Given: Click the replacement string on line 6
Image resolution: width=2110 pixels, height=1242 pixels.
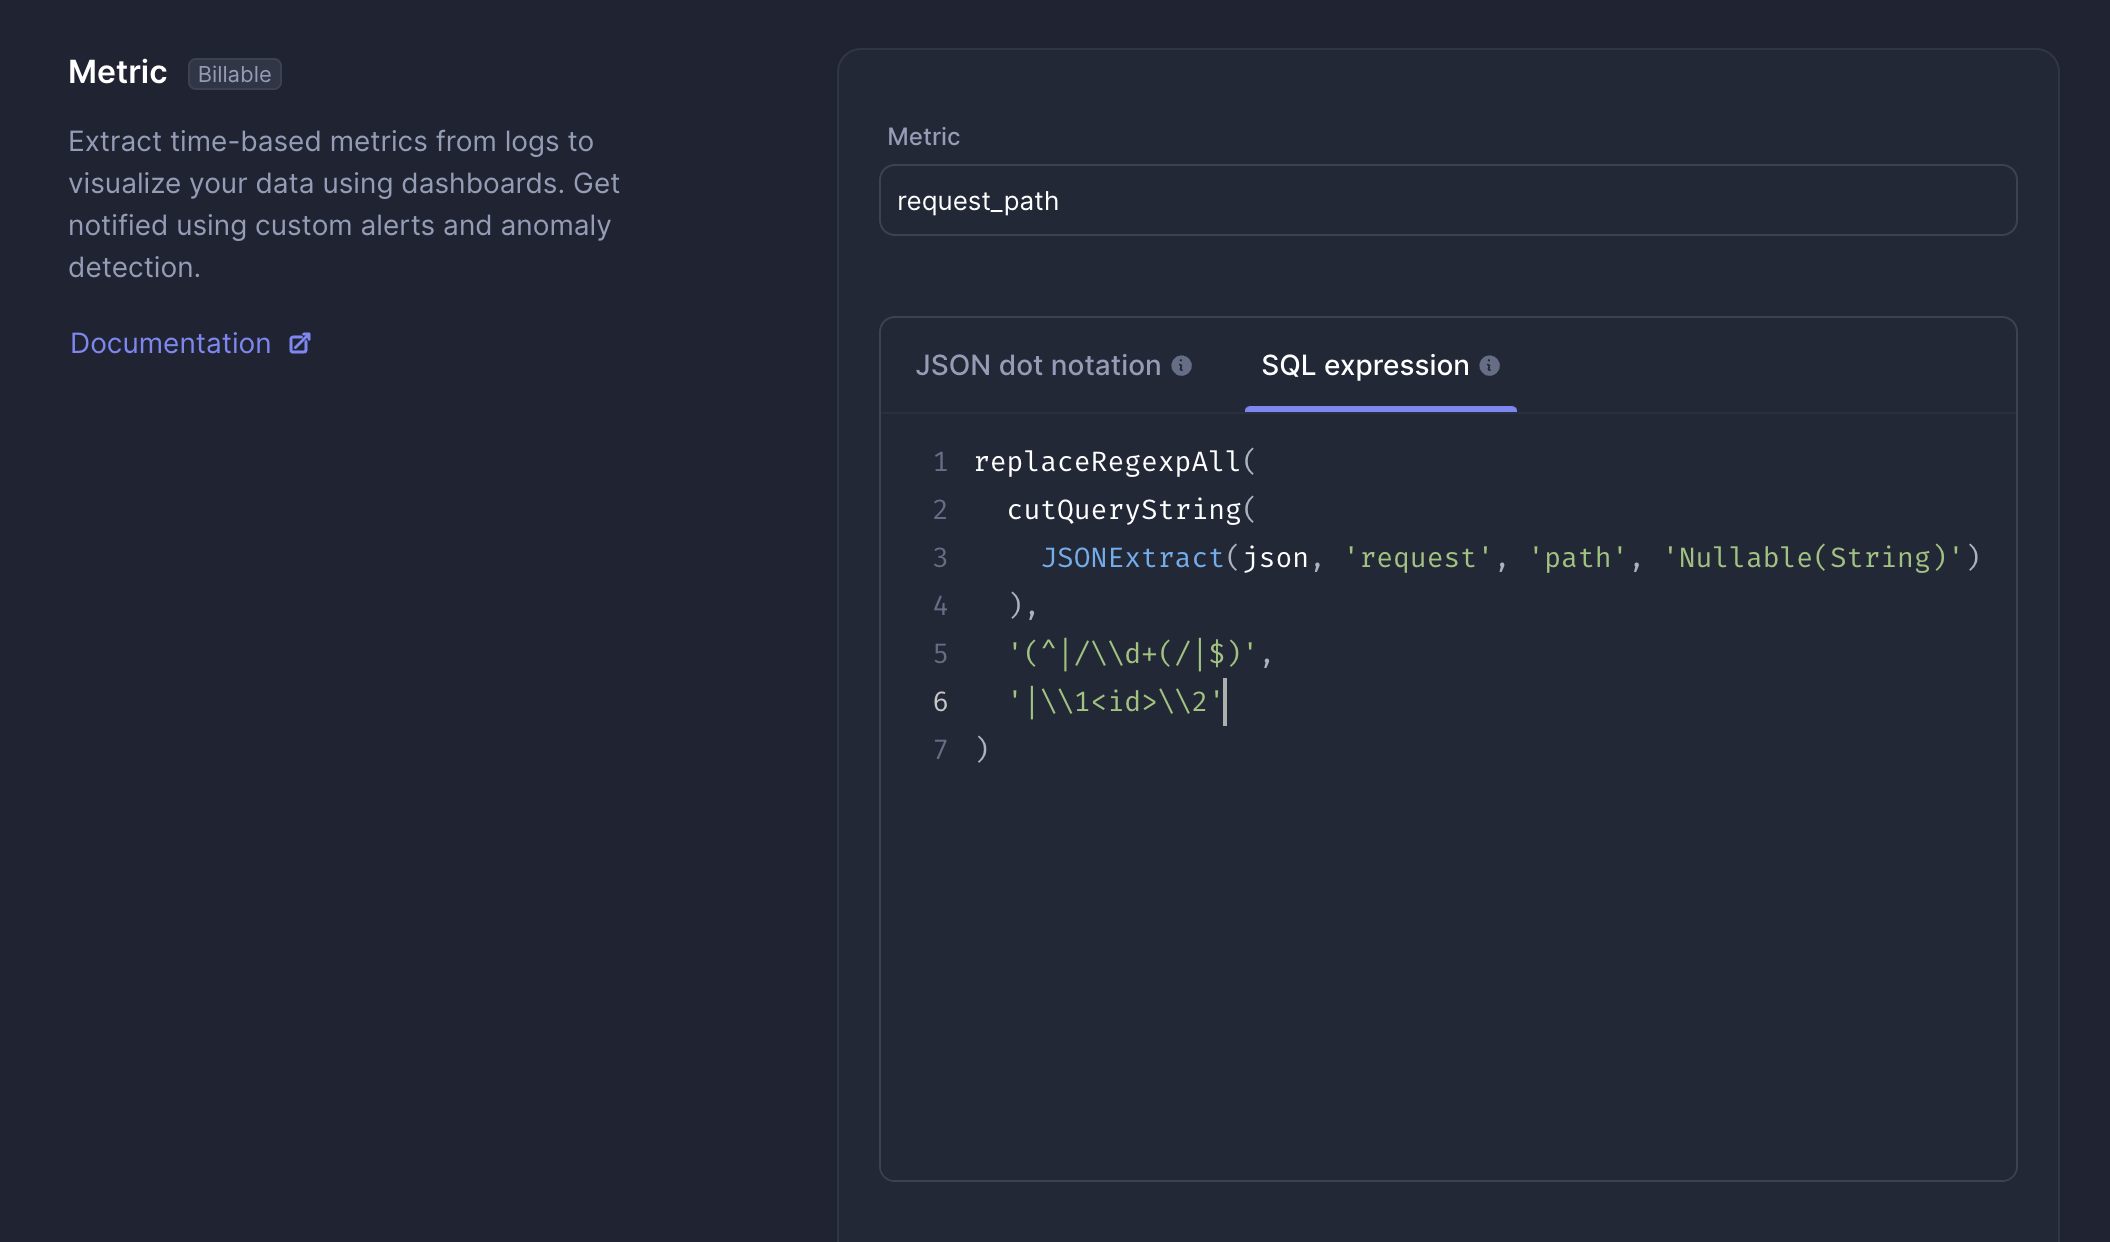Looking at the screenshot, I should click(x=1115, y=702).
